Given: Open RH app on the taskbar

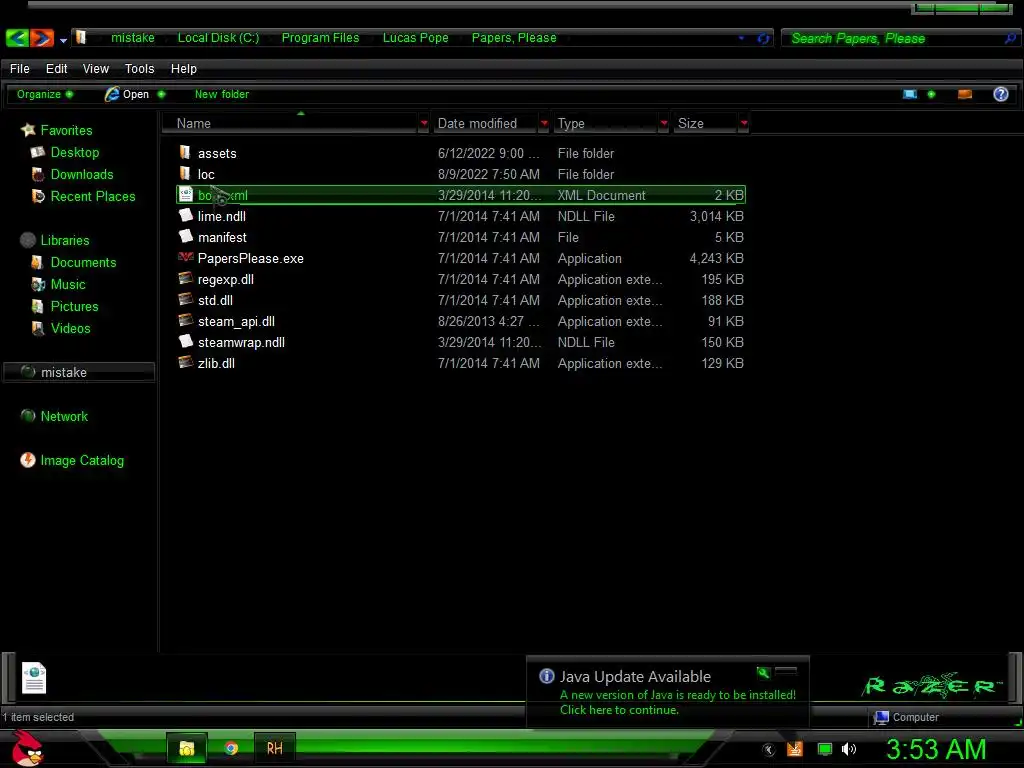Looking at the screenshot, I should point(274,748).
